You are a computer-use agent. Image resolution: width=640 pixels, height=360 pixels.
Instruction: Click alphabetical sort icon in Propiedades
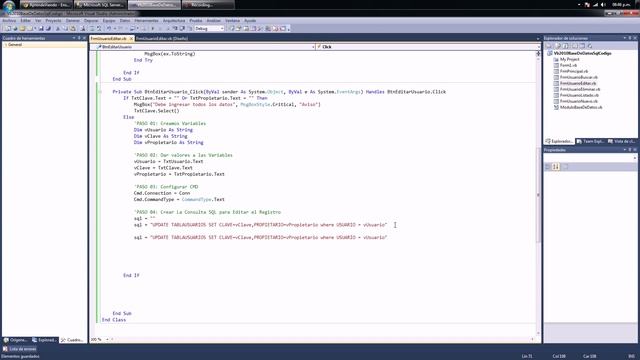pyautogui.click(x=556, y=167)
